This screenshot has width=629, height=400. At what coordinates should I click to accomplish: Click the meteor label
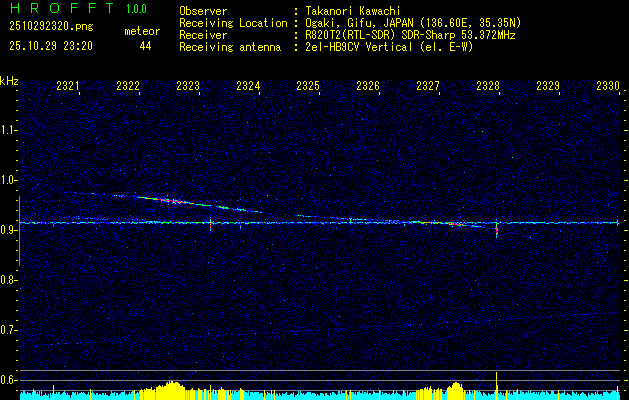point(142,31)
